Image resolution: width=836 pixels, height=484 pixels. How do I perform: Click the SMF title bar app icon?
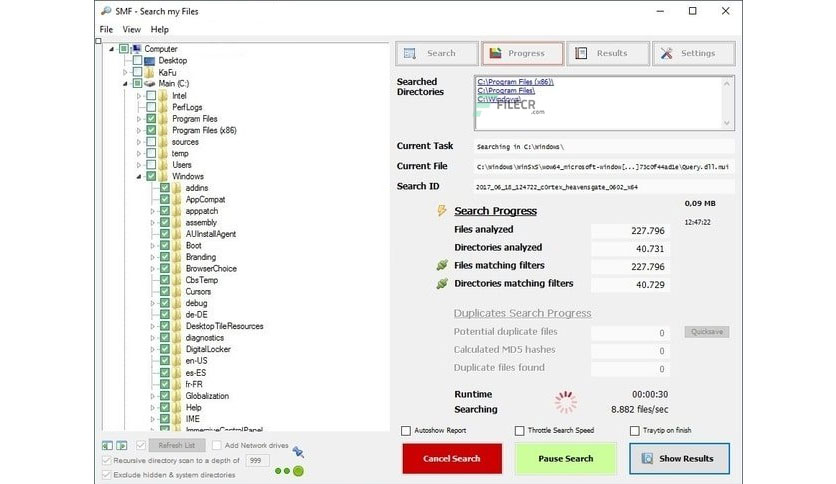[106, 11]
